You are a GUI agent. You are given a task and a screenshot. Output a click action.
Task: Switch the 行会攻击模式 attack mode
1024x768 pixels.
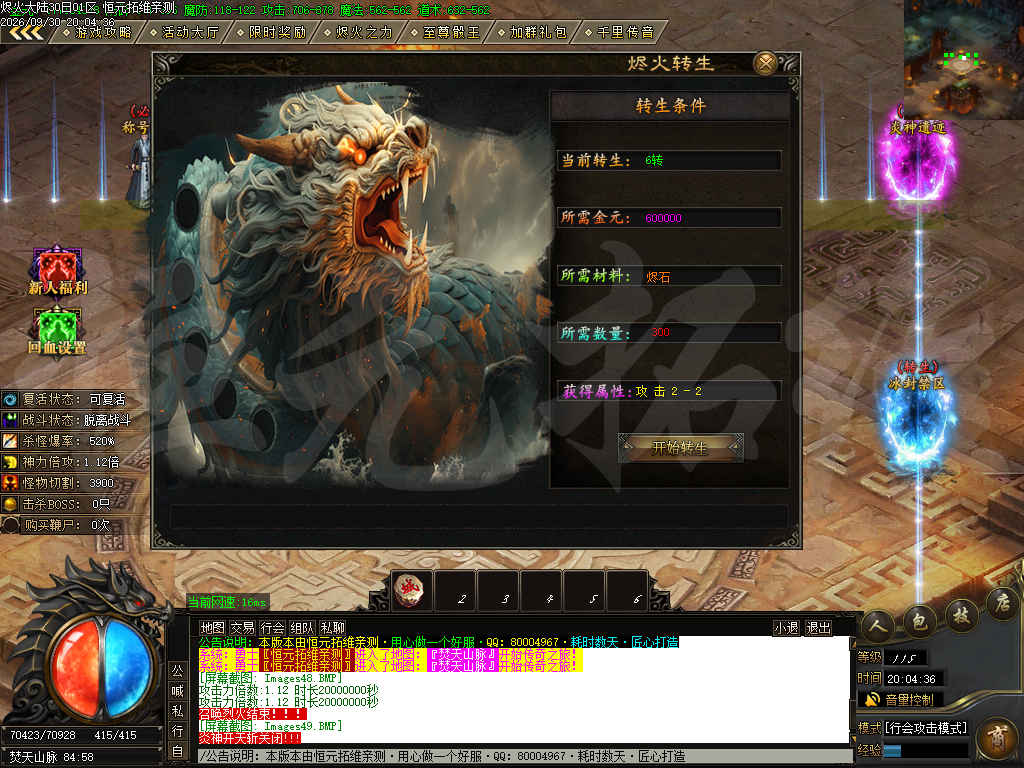point(925,728)
